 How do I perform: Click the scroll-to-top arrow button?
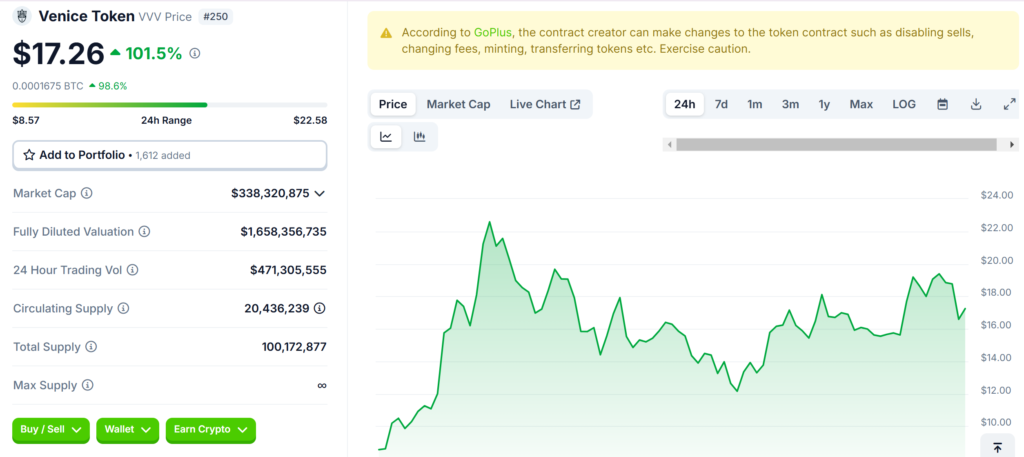click(x=998, y=447)
